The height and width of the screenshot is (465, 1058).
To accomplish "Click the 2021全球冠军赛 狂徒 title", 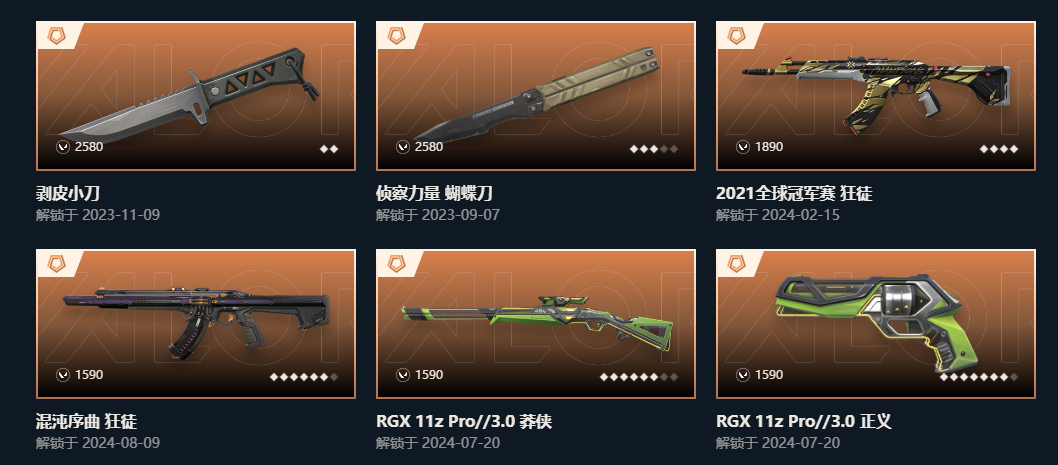I will (794, 194).
